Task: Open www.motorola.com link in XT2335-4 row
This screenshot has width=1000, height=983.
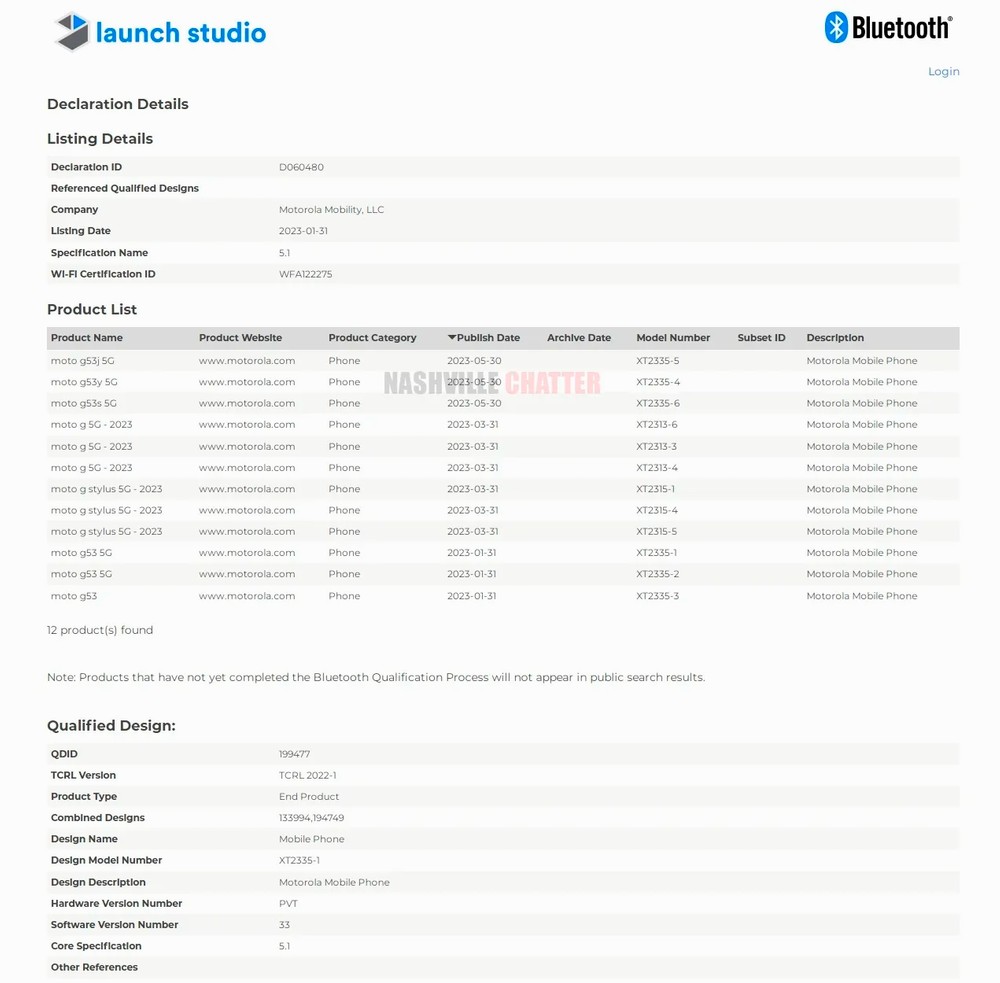Action: coord(247,382)
